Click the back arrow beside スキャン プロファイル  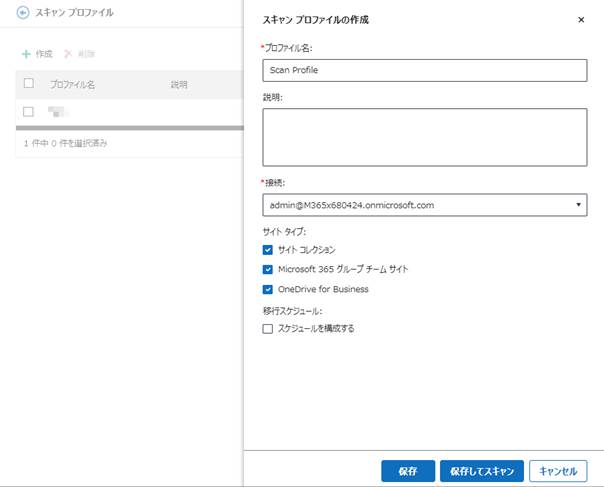pos(23,13)
